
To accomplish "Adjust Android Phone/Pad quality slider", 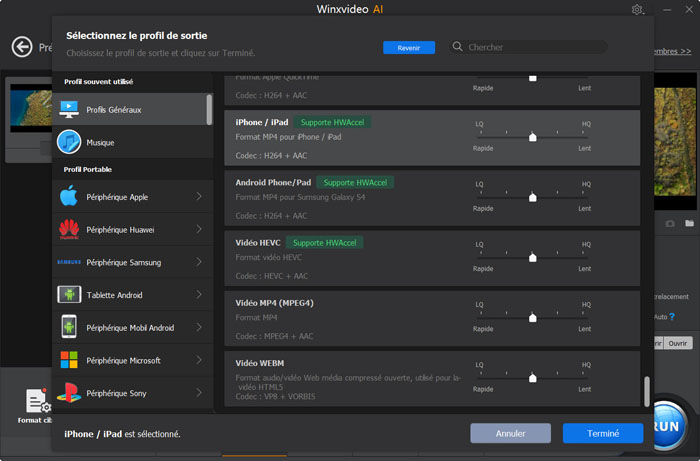I will click(532, 197).
